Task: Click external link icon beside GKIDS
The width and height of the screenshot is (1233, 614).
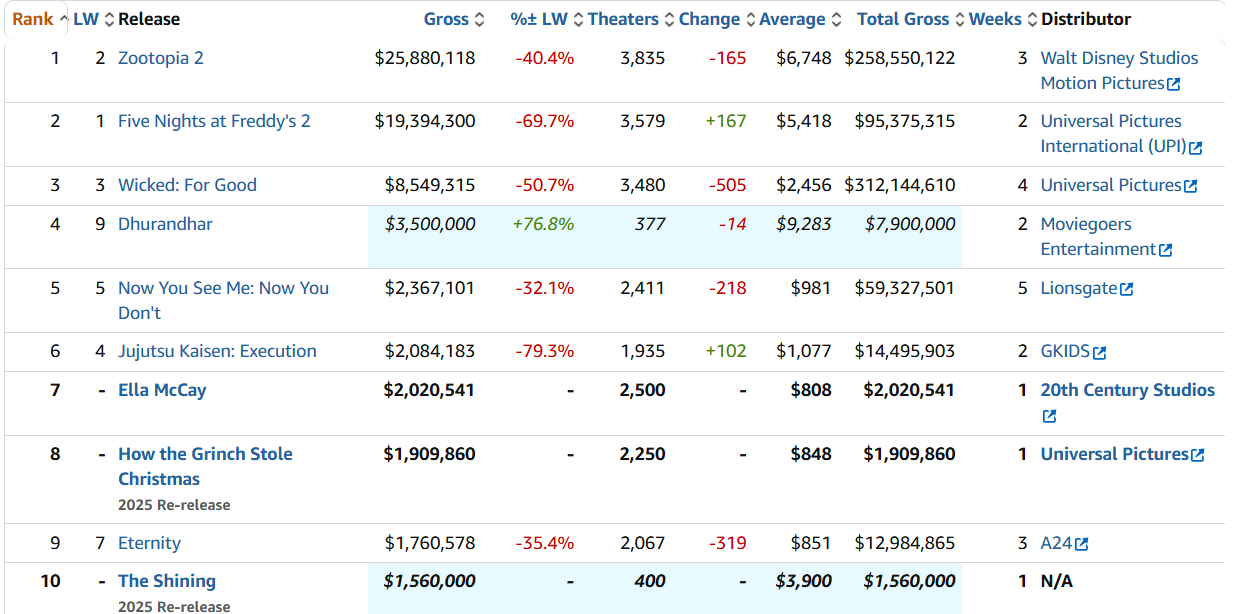Action: [x=1100, y=352]
